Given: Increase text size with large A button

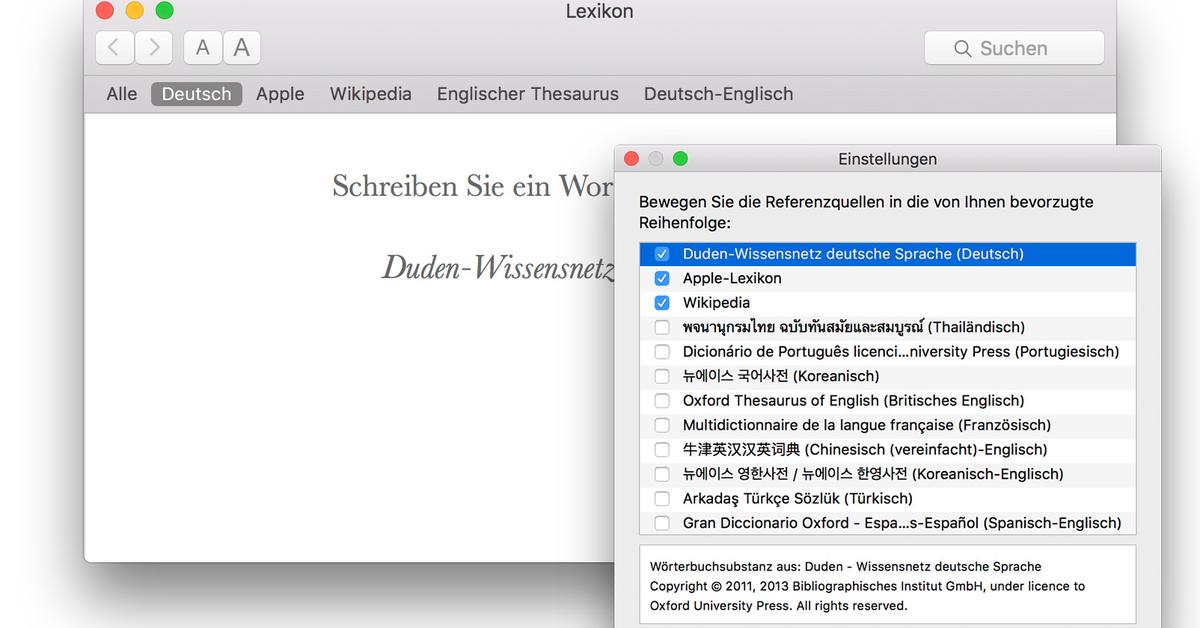Looking at the screenshot, I should pos(241,47).
